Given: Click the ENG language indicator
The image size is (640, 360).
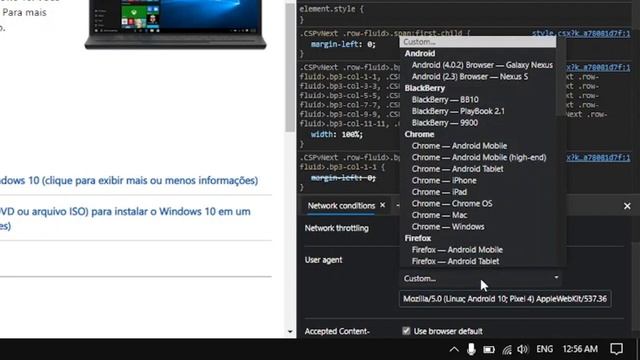Looking at the screenshot, I should 544,349.
